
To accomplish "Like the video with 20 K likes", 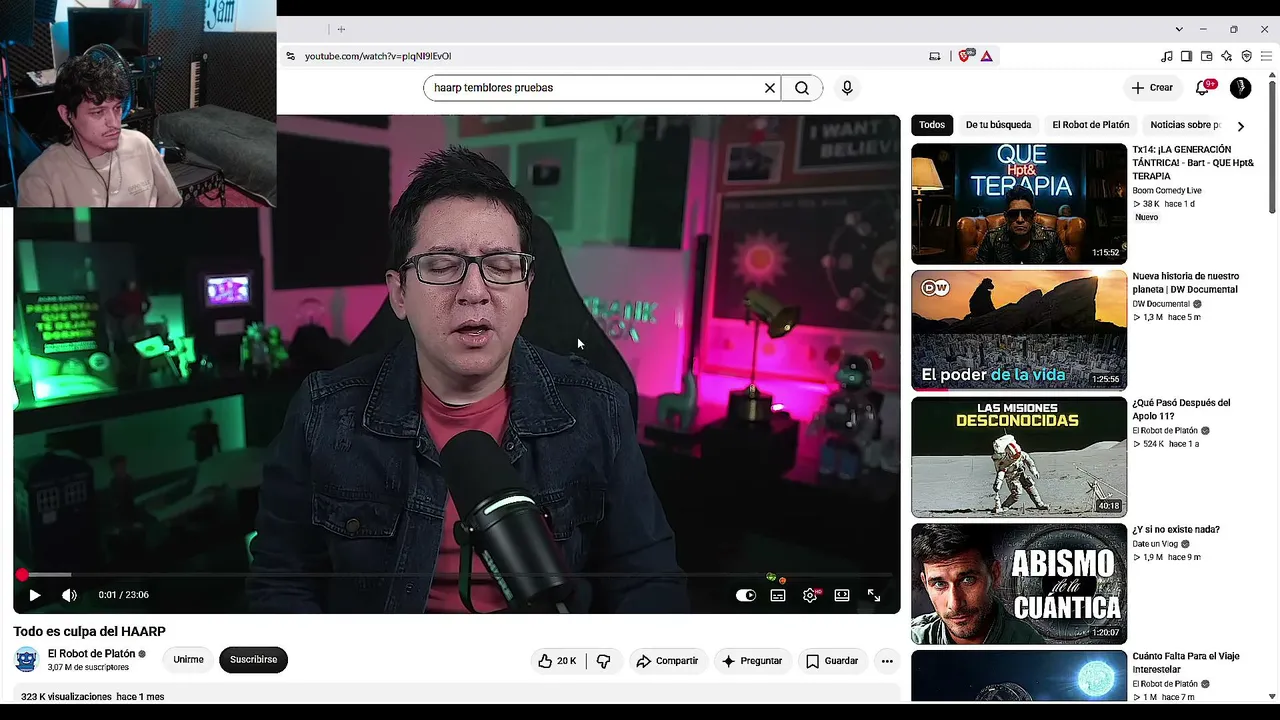I will [x=557, y=661].
